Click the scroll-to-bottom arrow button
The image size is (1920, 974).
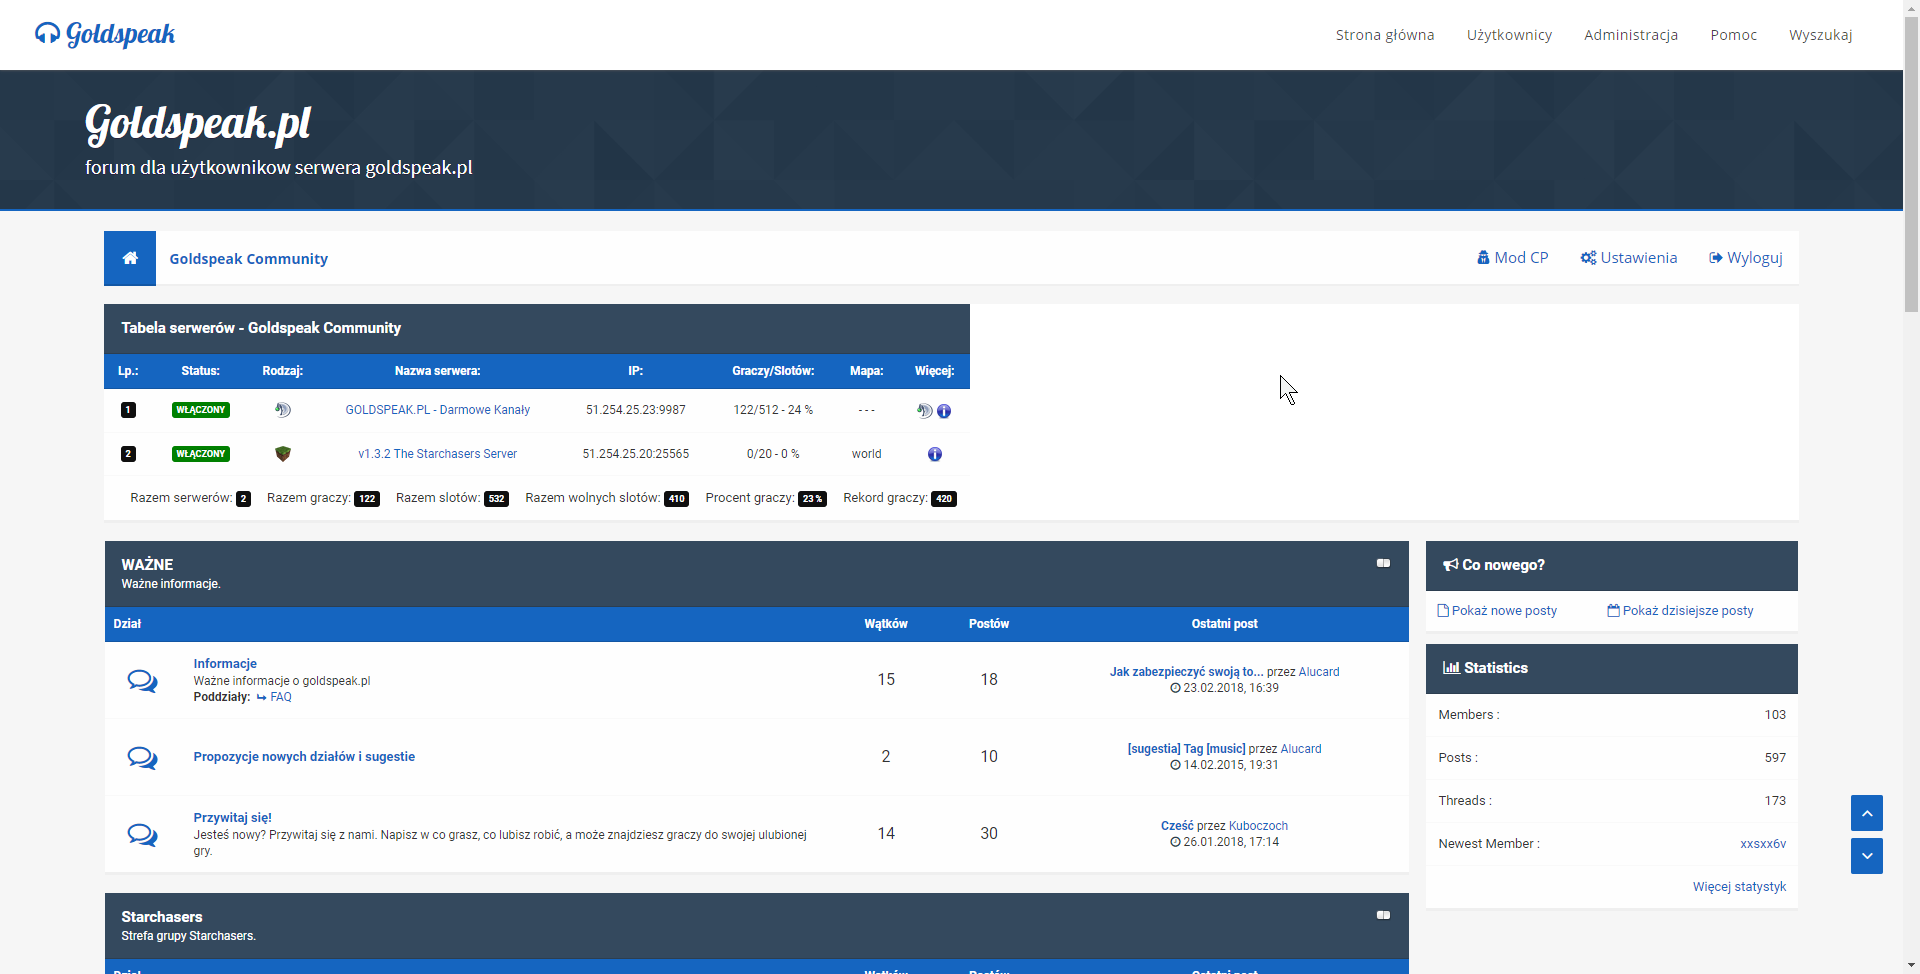(x=1866, y=856)
